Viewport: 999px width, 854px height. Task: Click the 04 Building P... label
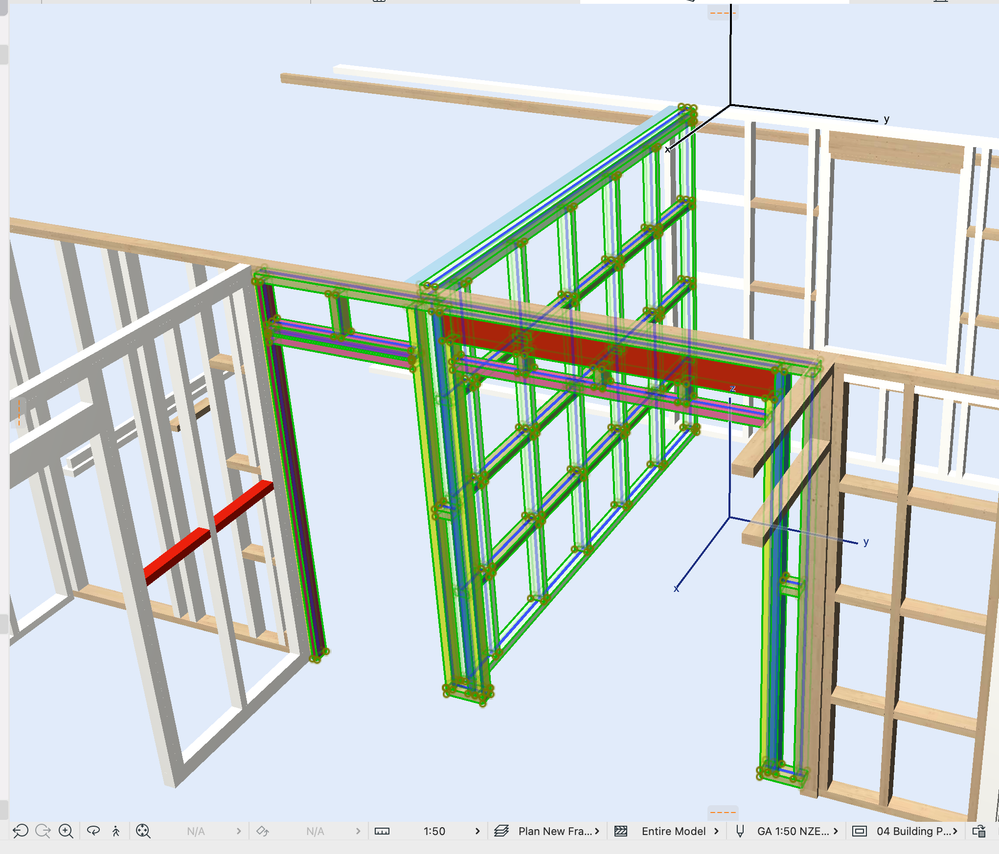(x=914, y=831)
